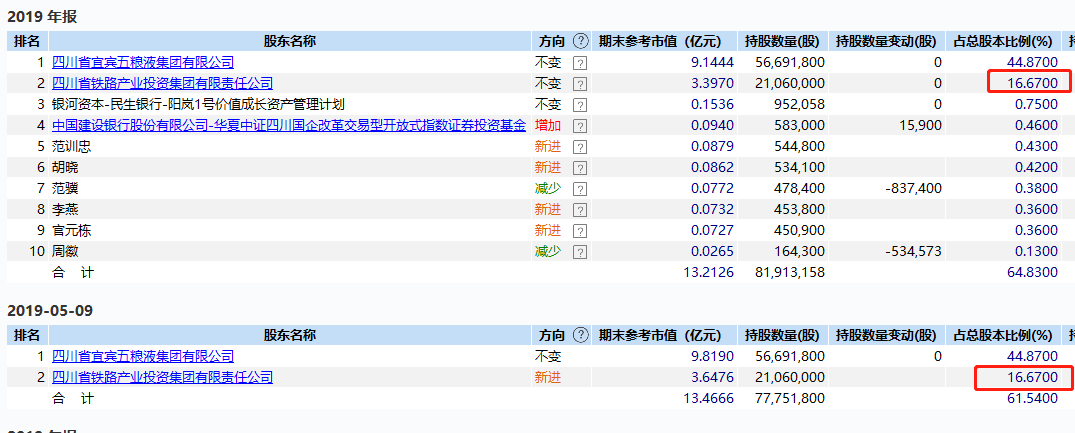Click question icon in 范训忠 row
This screenshot has height=433, width=1075.
(580, 147)
